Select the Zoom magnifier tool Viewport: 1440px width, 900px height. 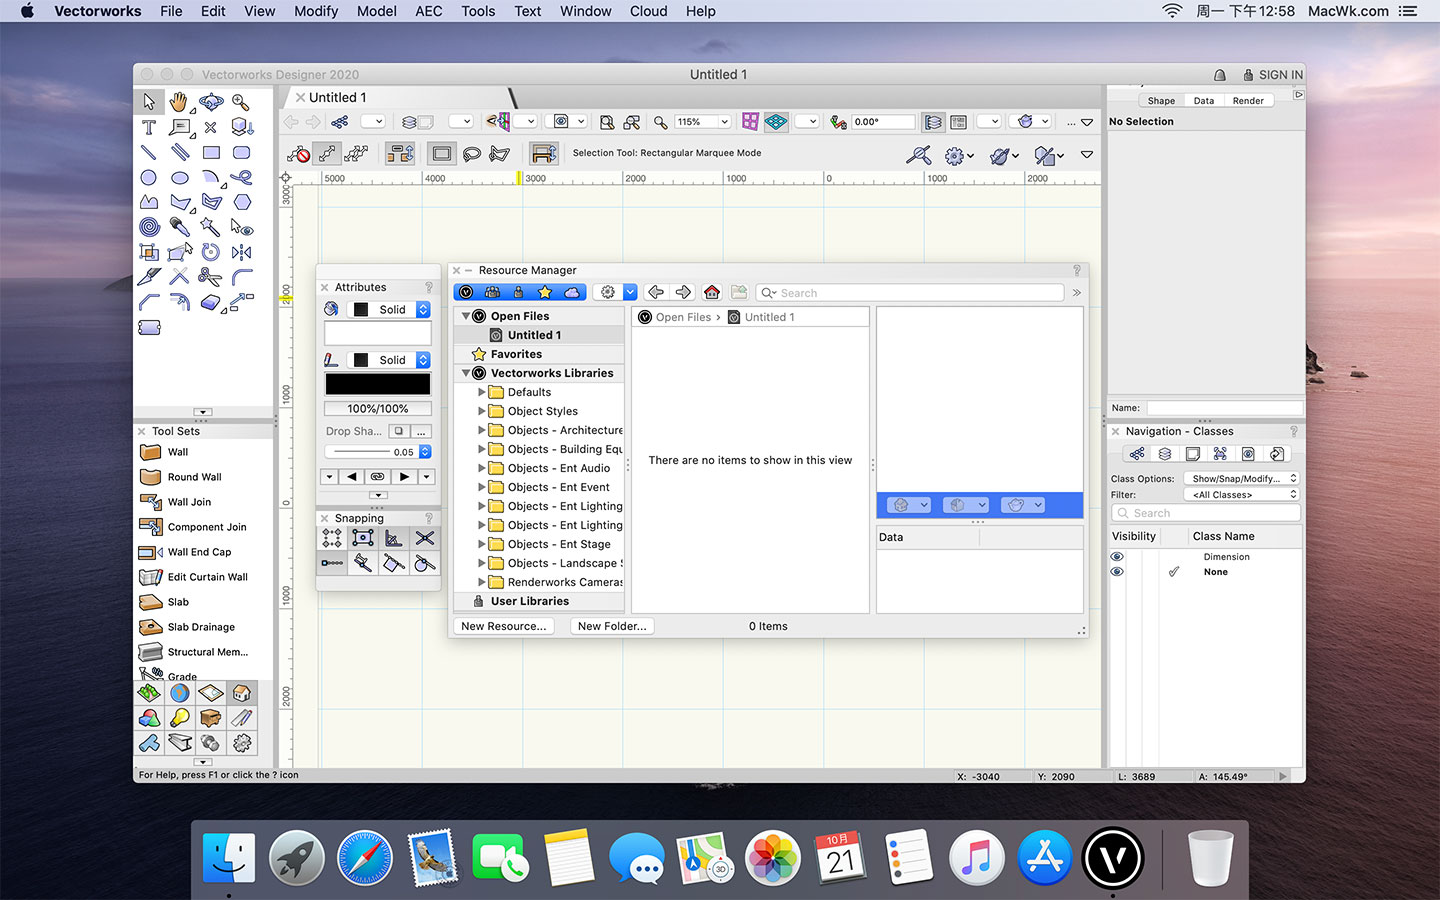click(x=241, y=102)
